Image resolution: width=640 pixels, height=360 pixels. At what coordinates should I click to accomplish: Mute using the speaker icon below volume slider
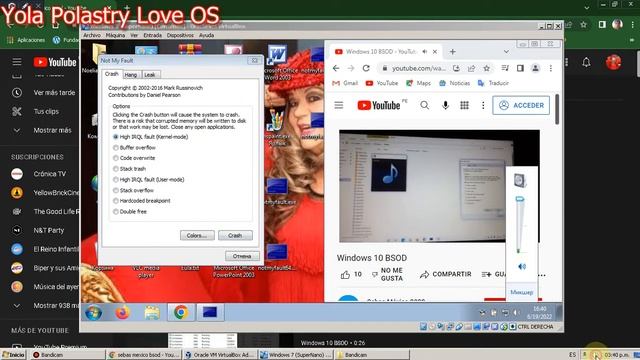coord(522,267)
